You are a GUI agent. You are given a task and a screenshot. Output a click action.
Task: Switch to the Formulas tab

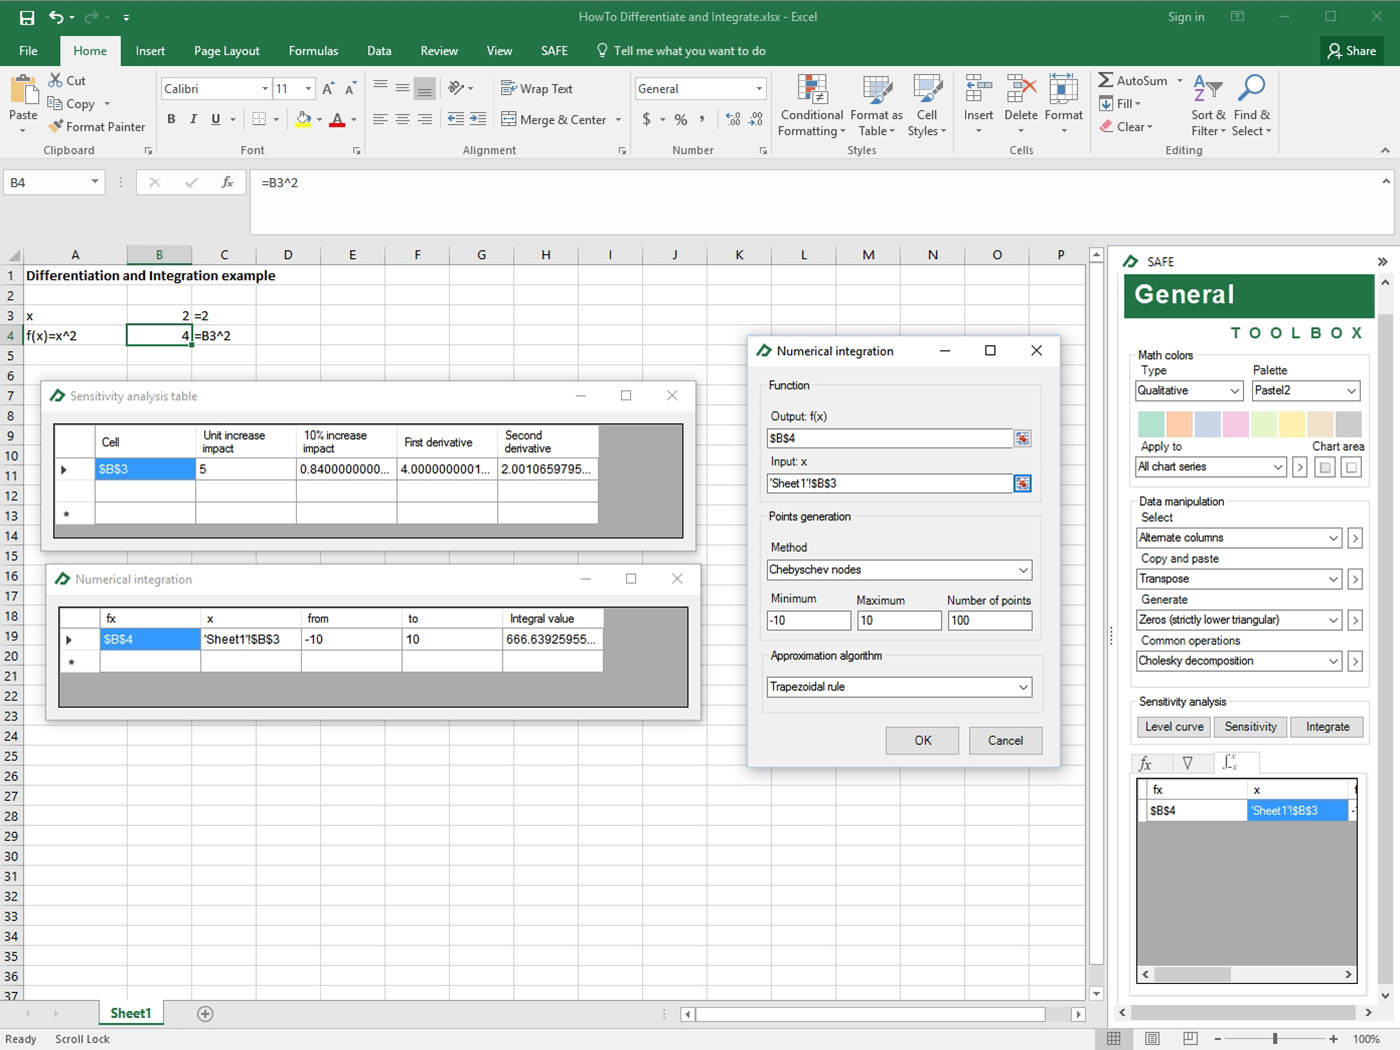pos(313,51)
